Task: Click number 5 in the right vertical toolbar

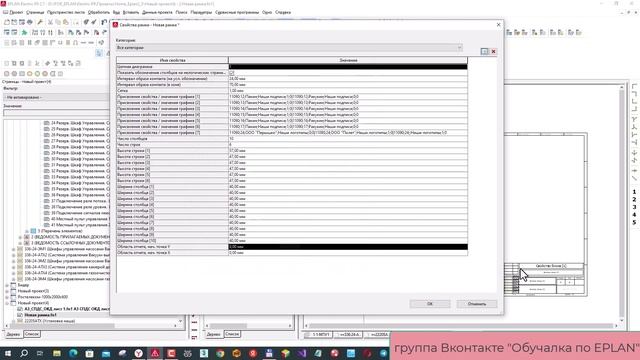Action: tap(634, 222)
